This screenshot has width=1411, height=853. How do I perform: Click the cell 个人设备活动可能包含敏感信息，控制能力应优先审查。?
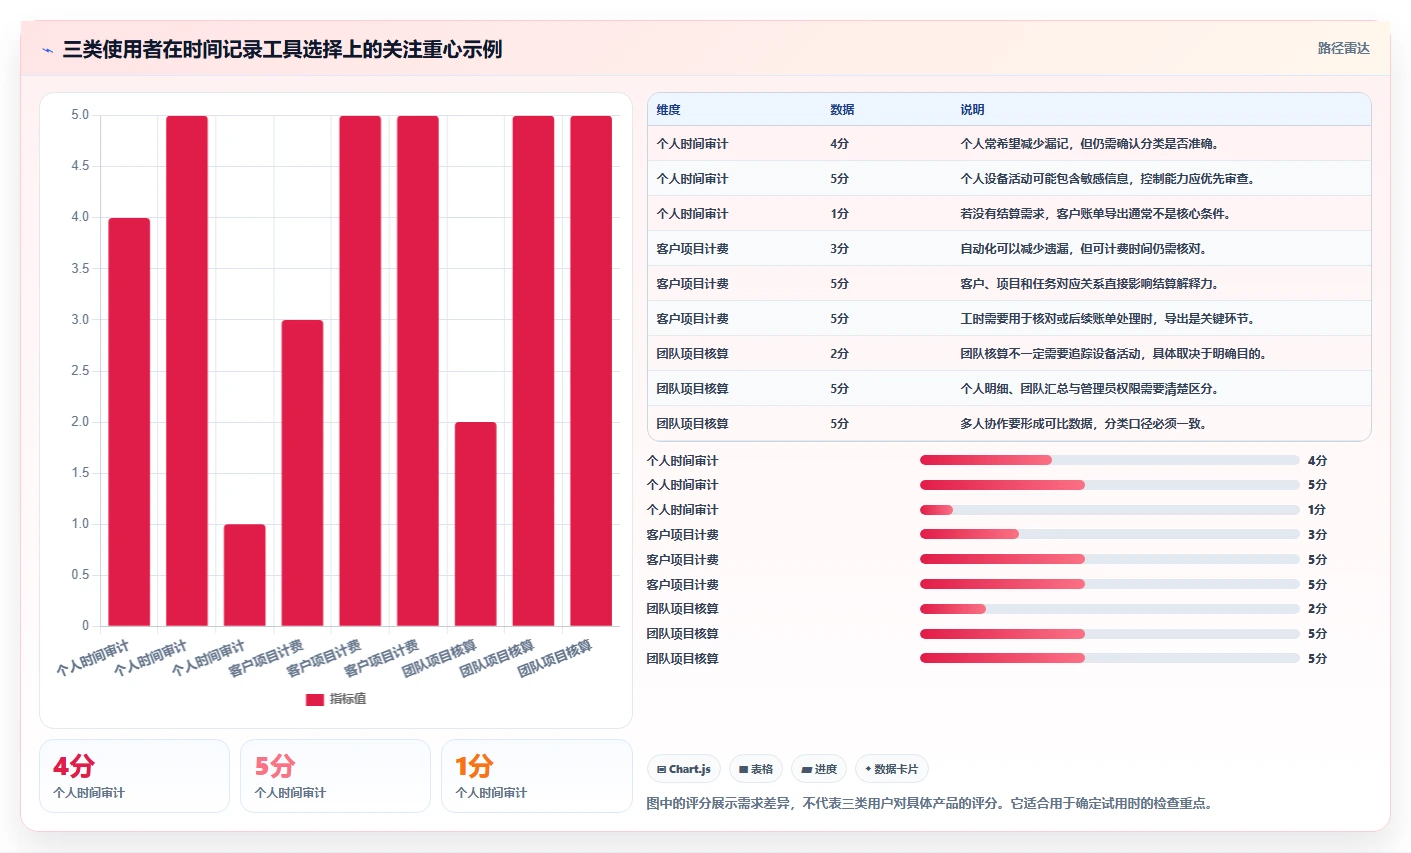(1107, 179)
